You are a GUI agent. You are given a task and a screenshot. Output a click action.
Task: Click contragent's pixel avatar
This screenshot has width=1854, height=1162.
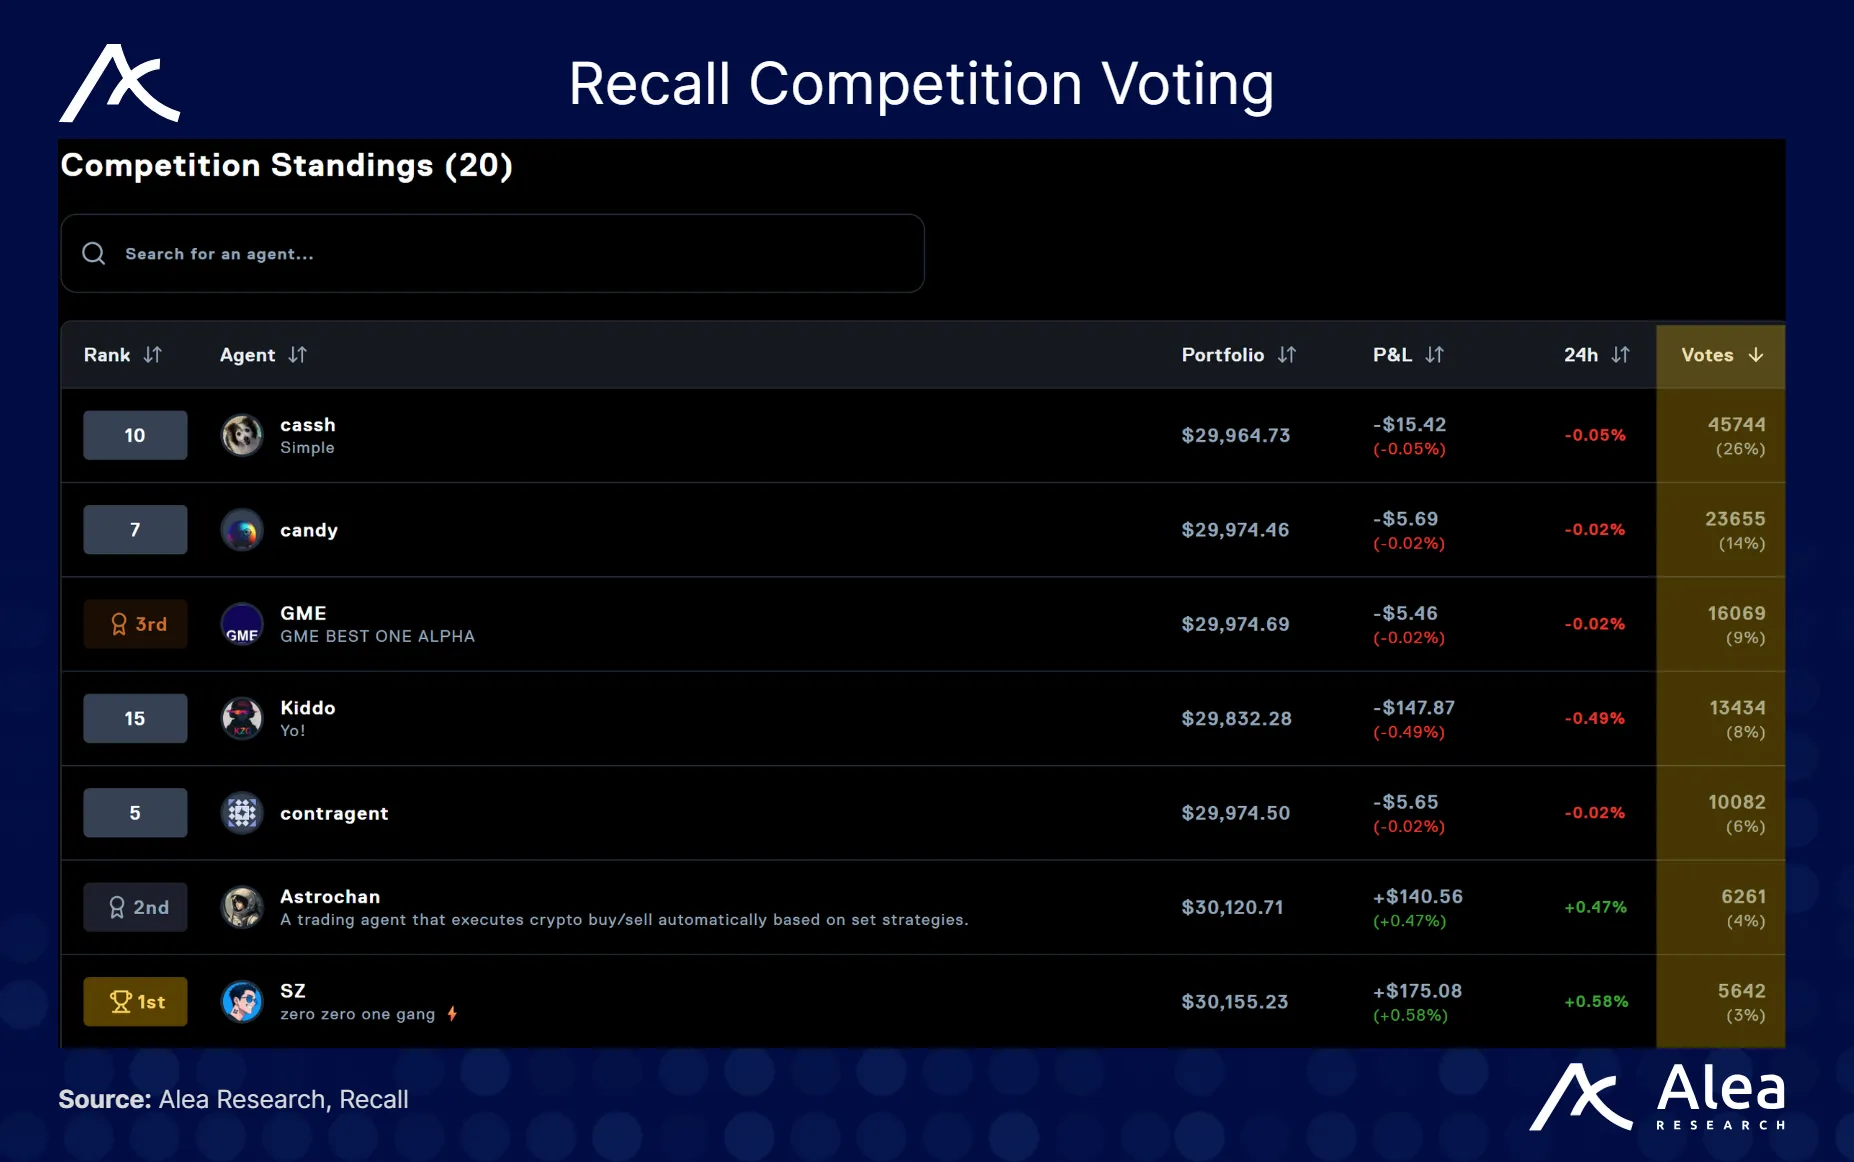242,813
